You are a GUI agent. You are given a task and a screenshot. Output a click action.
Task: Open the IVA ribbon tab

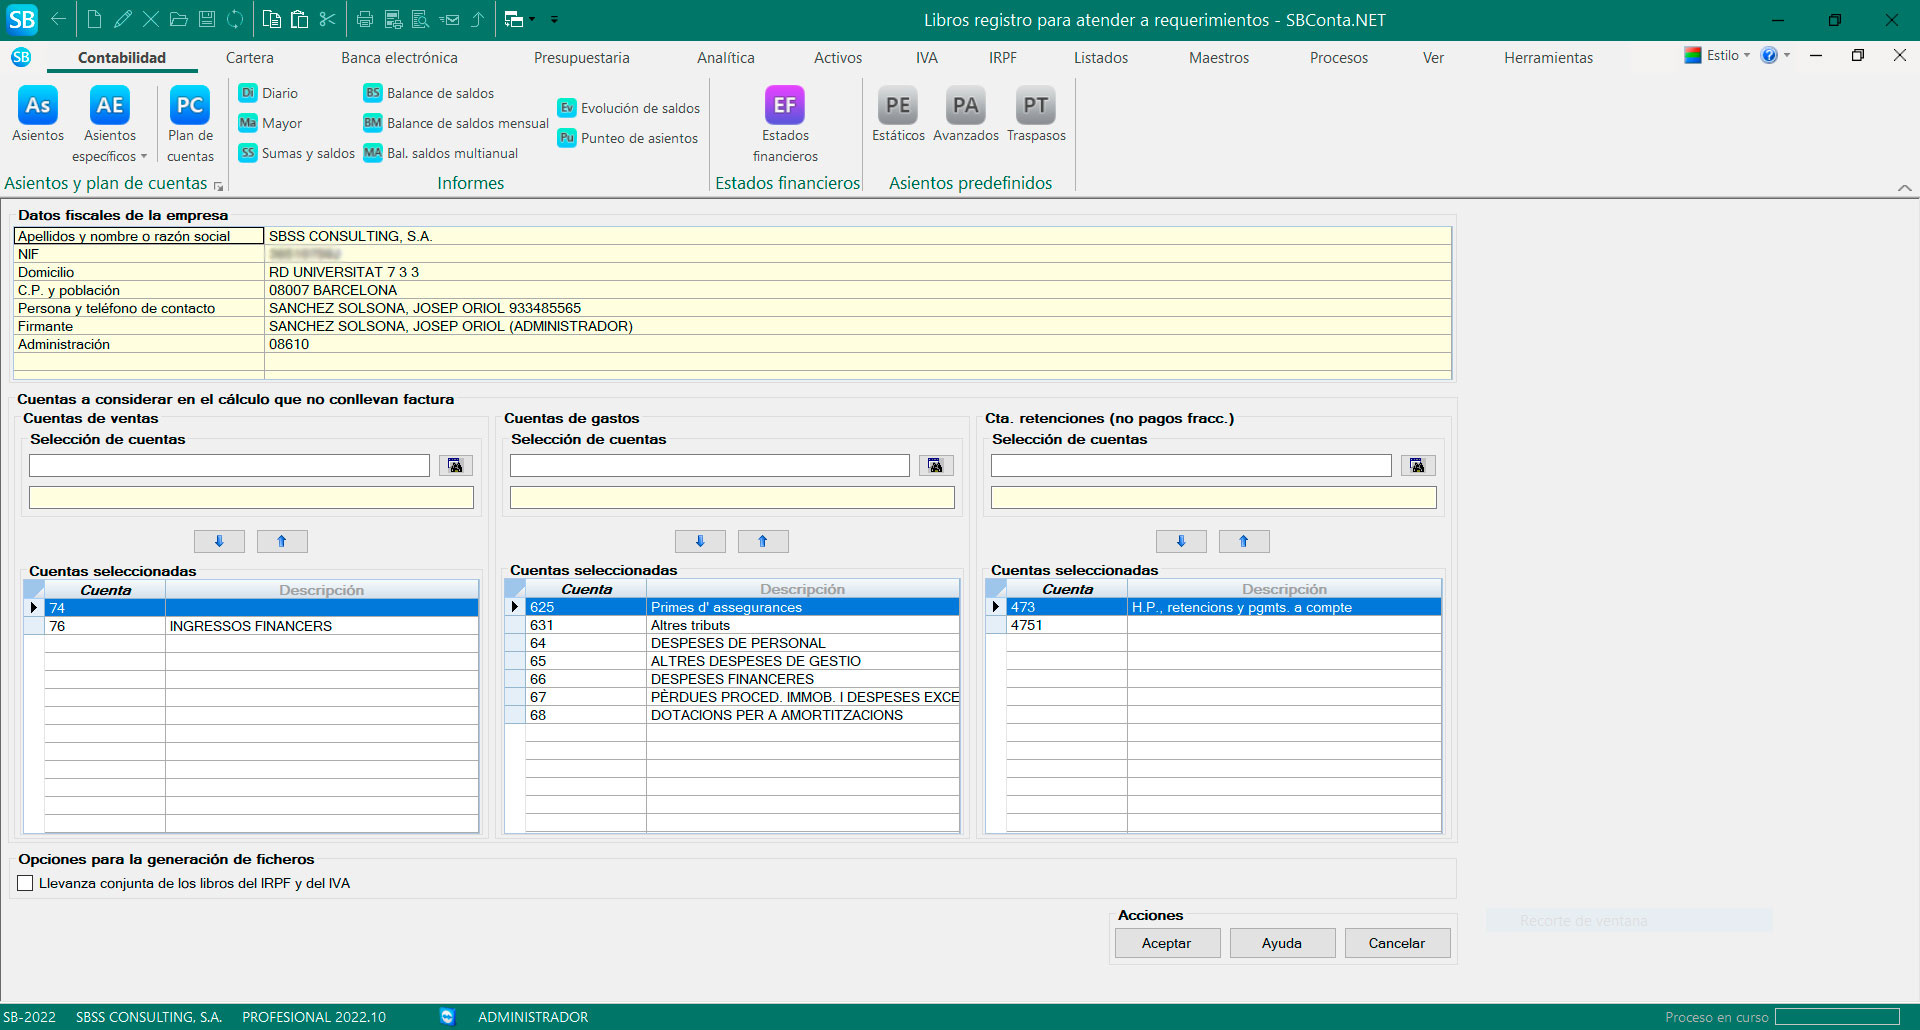926,58
